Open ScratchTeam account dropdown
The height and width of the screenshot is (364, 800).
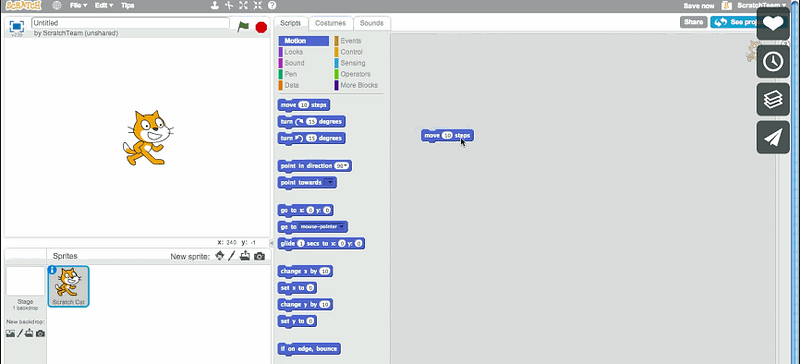tap(761, 5)
